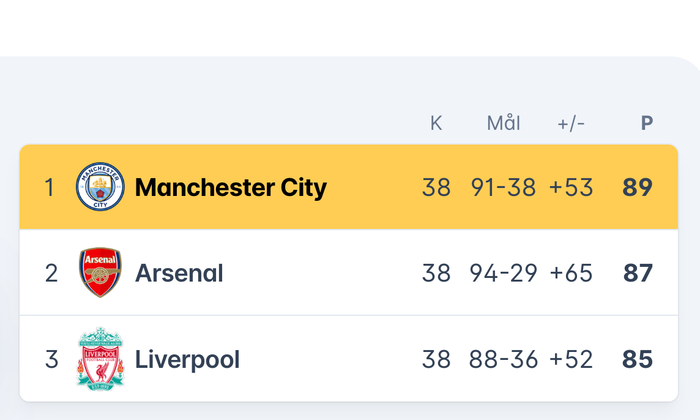Click Liverpool's 85 points value
Image resolution: width=700 pixels, height=420 pixels.
click(637, 359)
